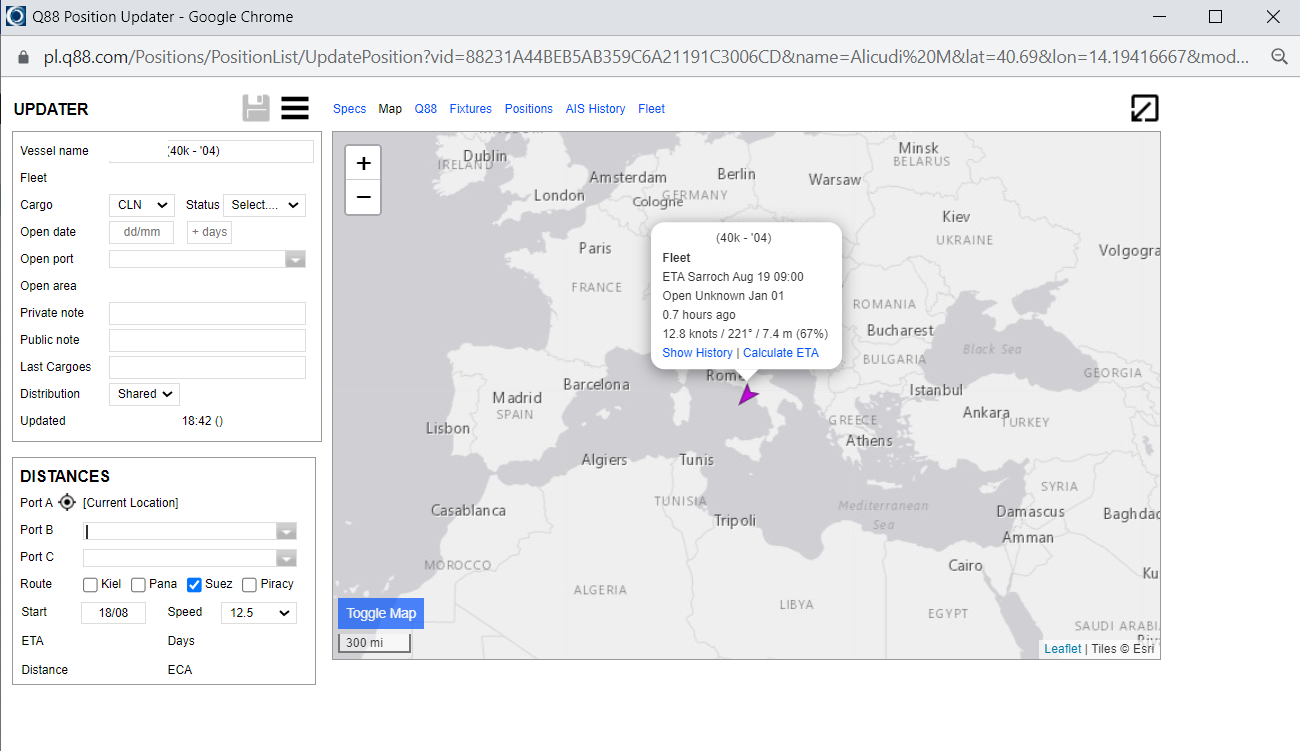Screen dimensions: 1300x751
Task: Expand the Status select dropdown
Action: click(264, 205)
